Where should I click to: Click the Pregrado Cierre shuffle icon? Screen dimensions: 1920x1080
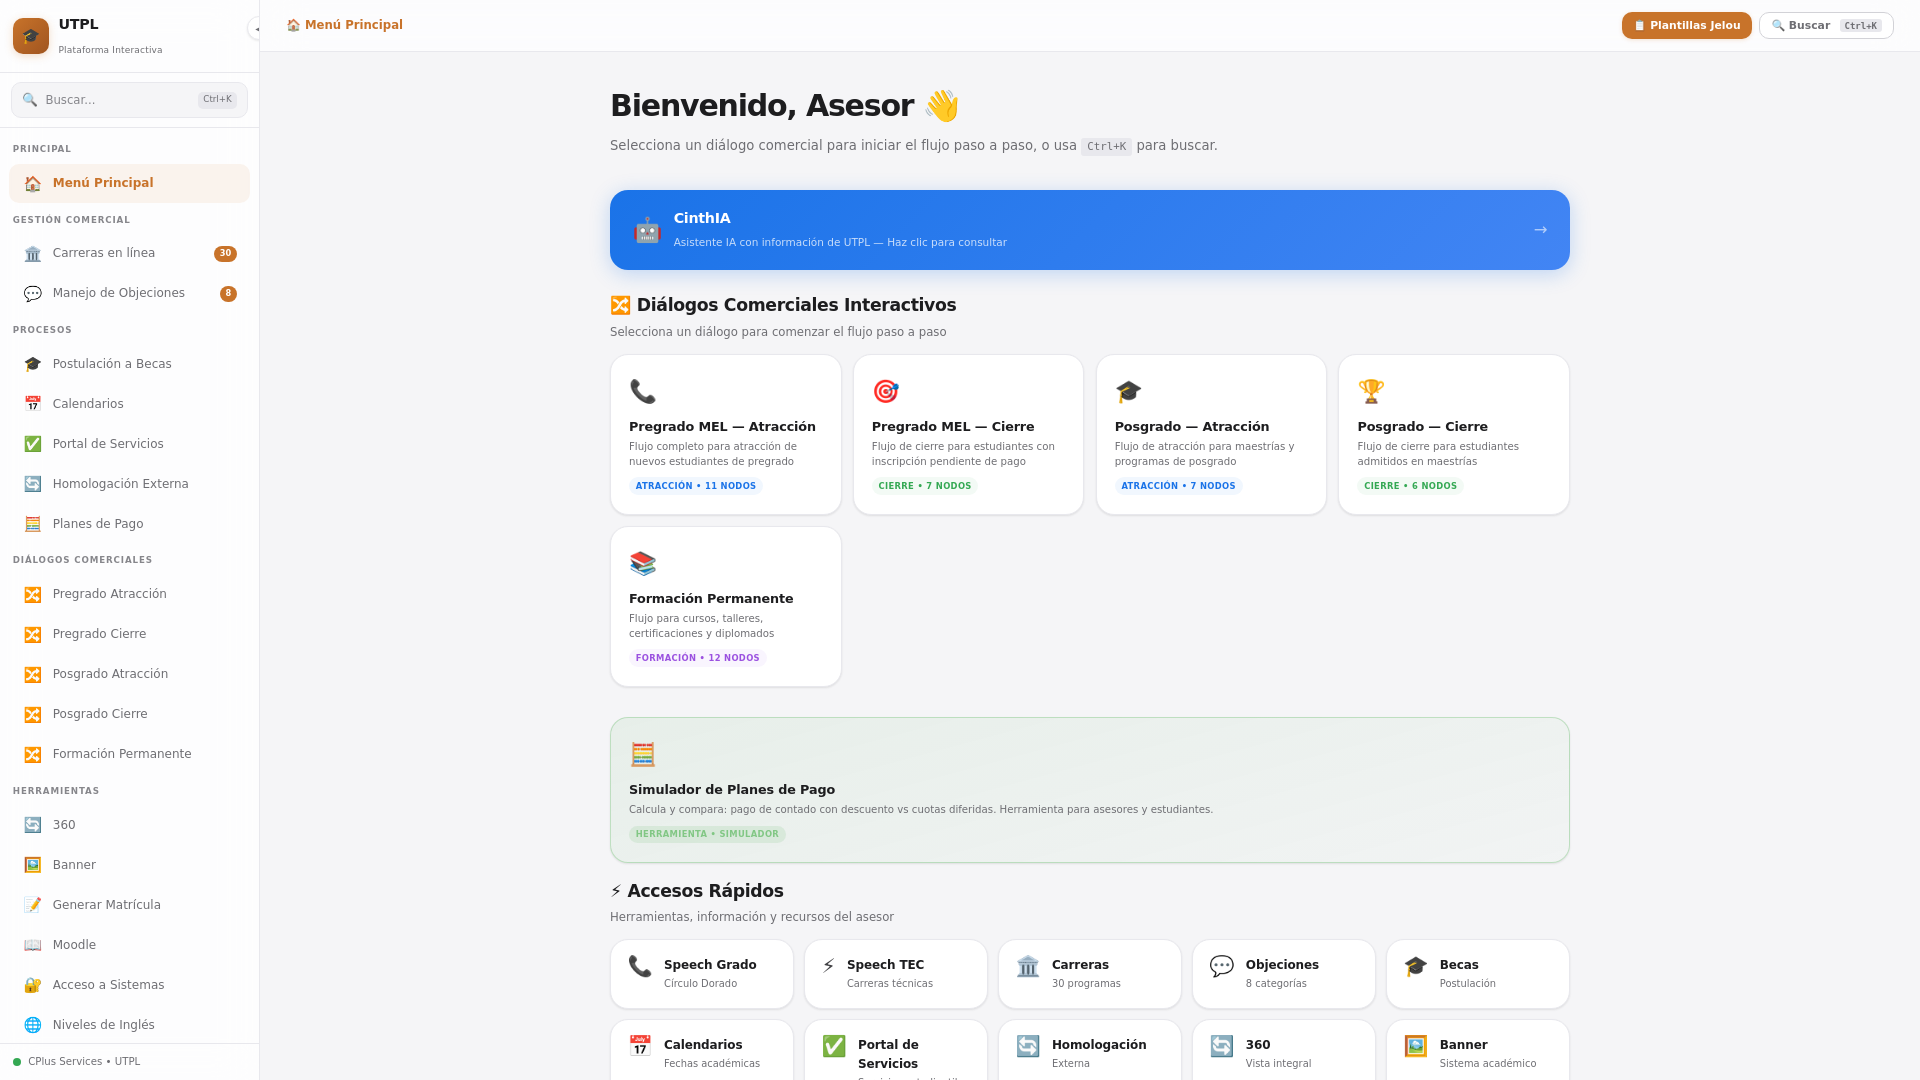(x=33, y=634)
